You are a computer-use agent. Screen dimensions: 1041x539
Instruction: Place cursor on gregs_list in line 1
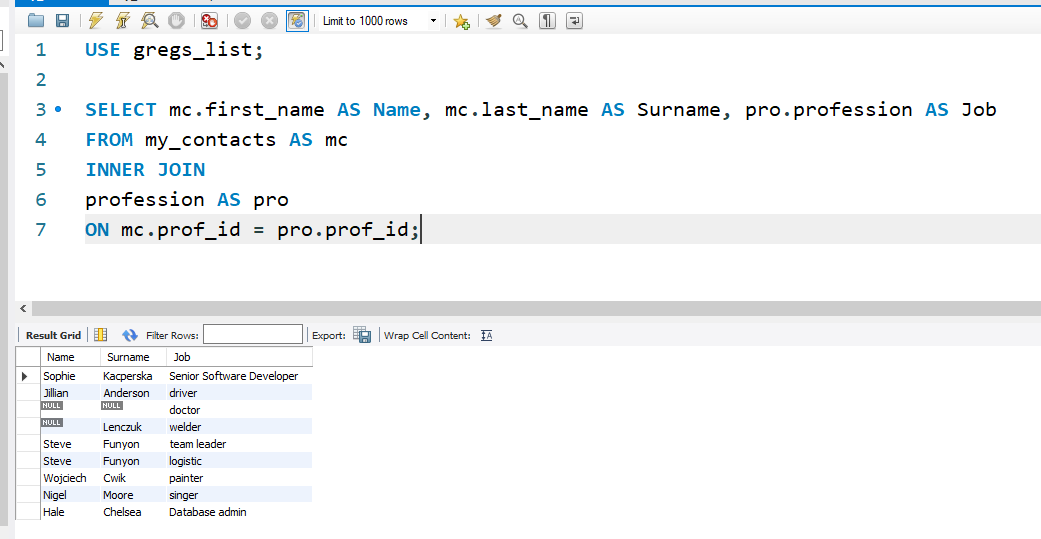tap(193, 50)
